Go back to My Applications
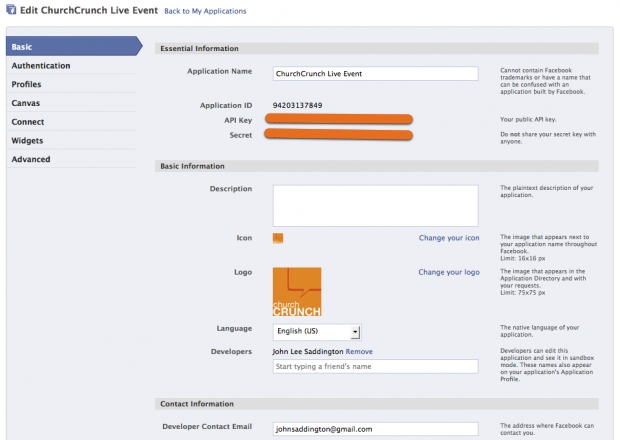620x440 pixels. click(205, 11)
